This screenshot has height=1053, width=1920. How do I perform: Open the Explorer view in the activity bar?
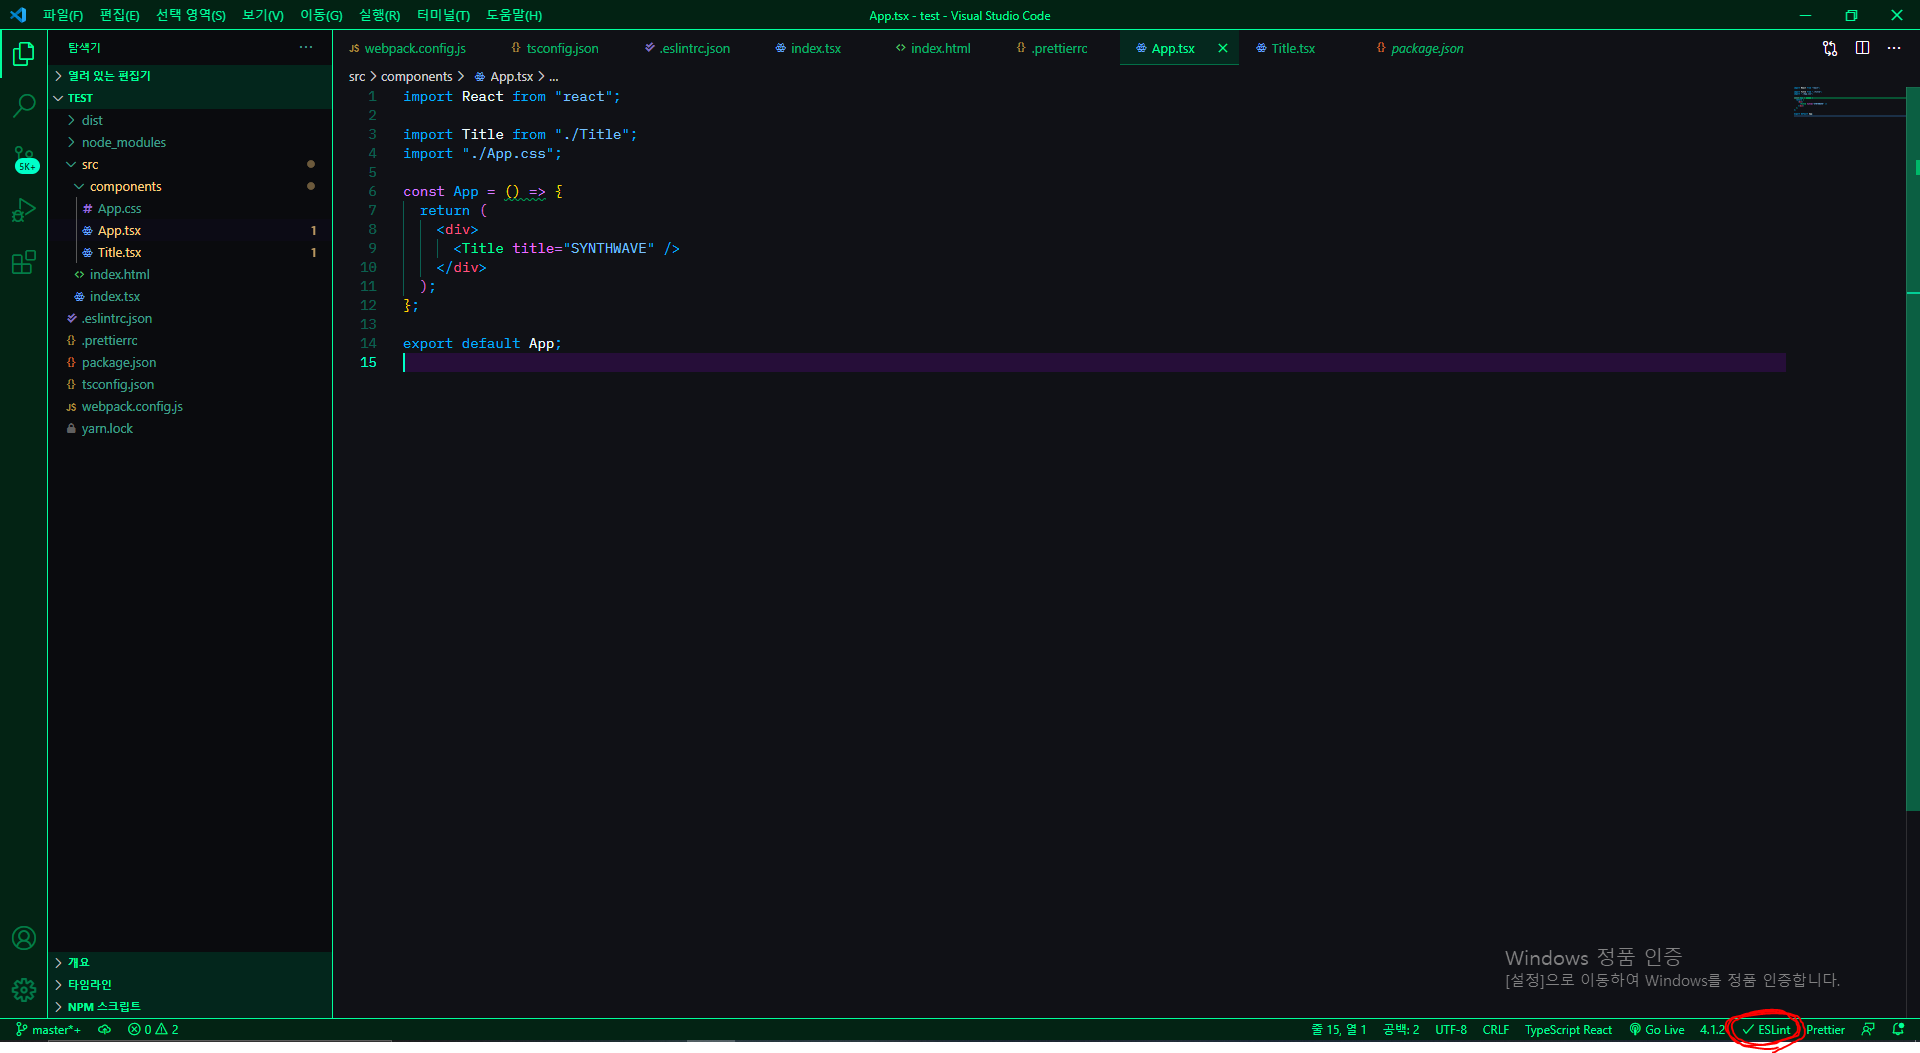click(x=23, y=54)
